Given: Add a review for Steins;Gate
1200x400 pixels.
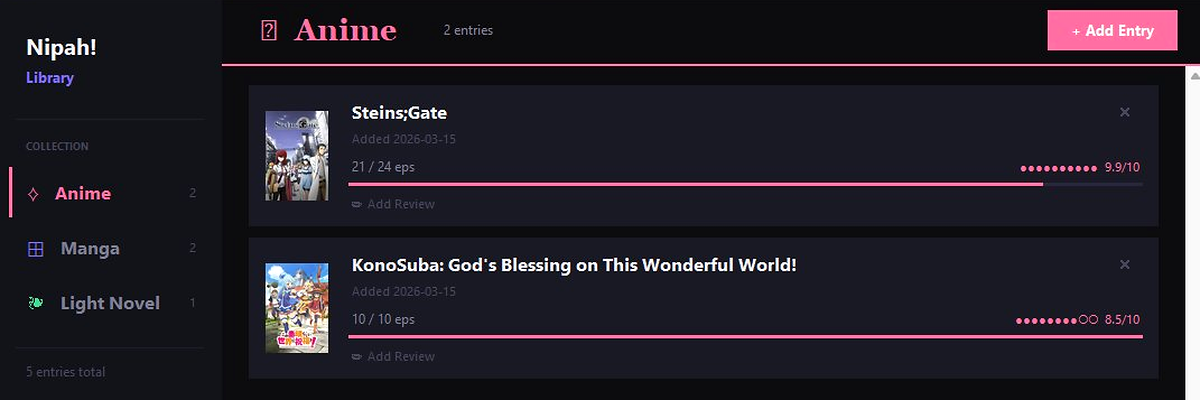Looking at the screenshot, I should click(x=394, y=204).
